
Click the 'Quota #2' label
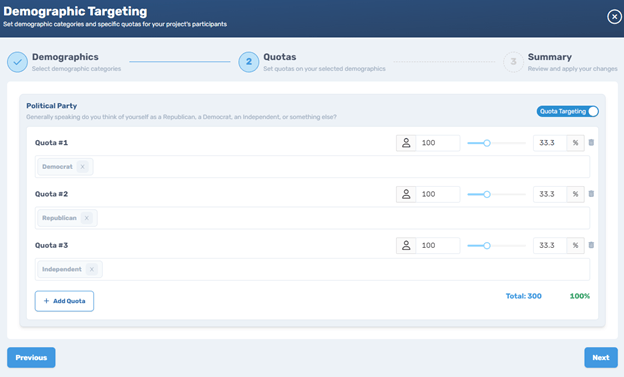(51, 194)
